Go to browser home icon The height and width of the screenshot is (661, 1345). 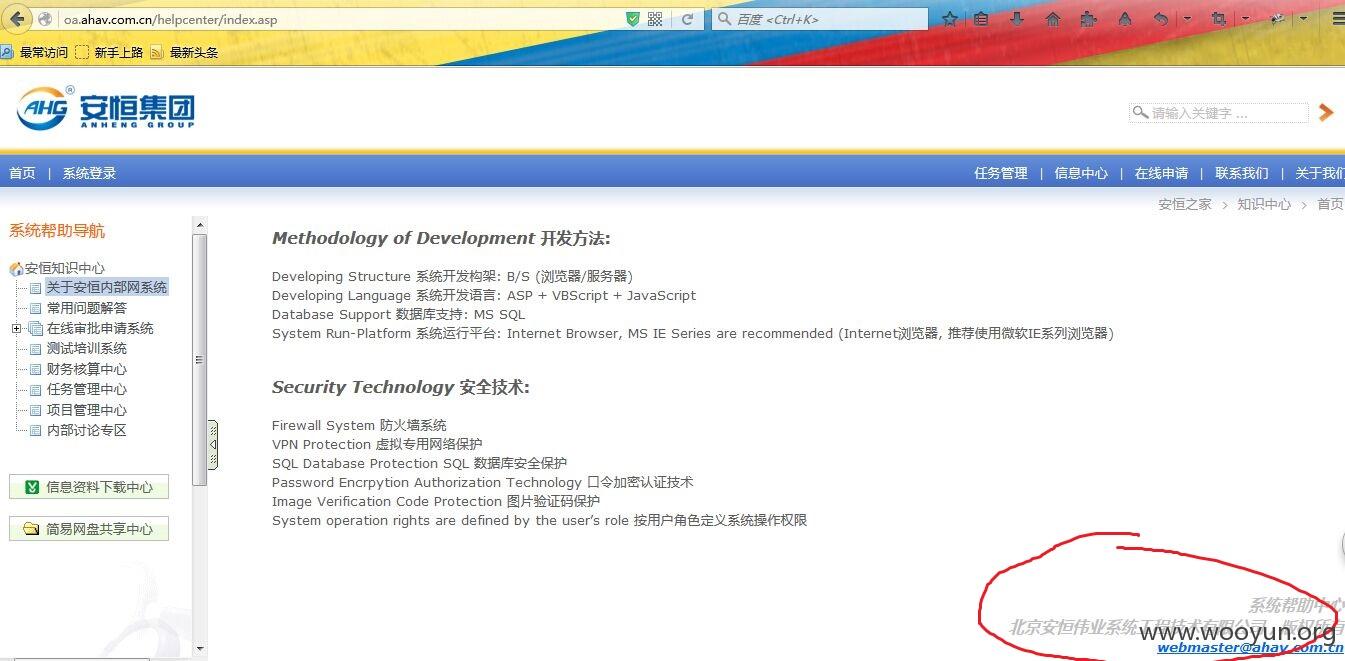[x=1053, y=19]
